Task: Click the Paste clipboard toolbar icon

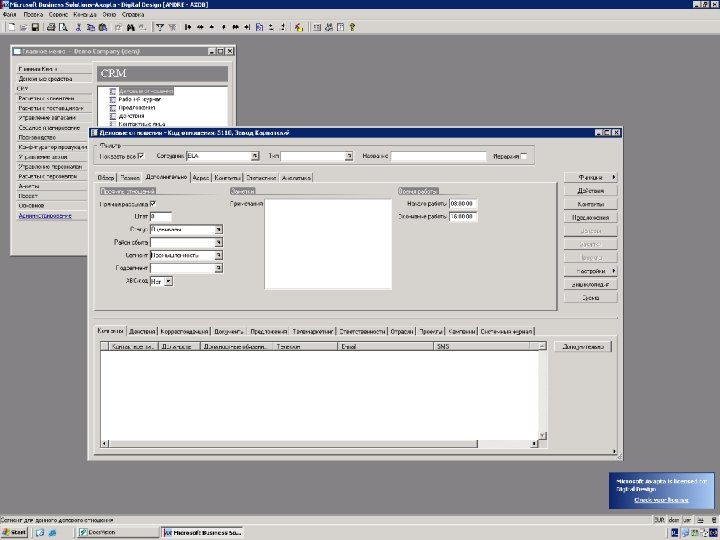Action: [x=103, y=28]
